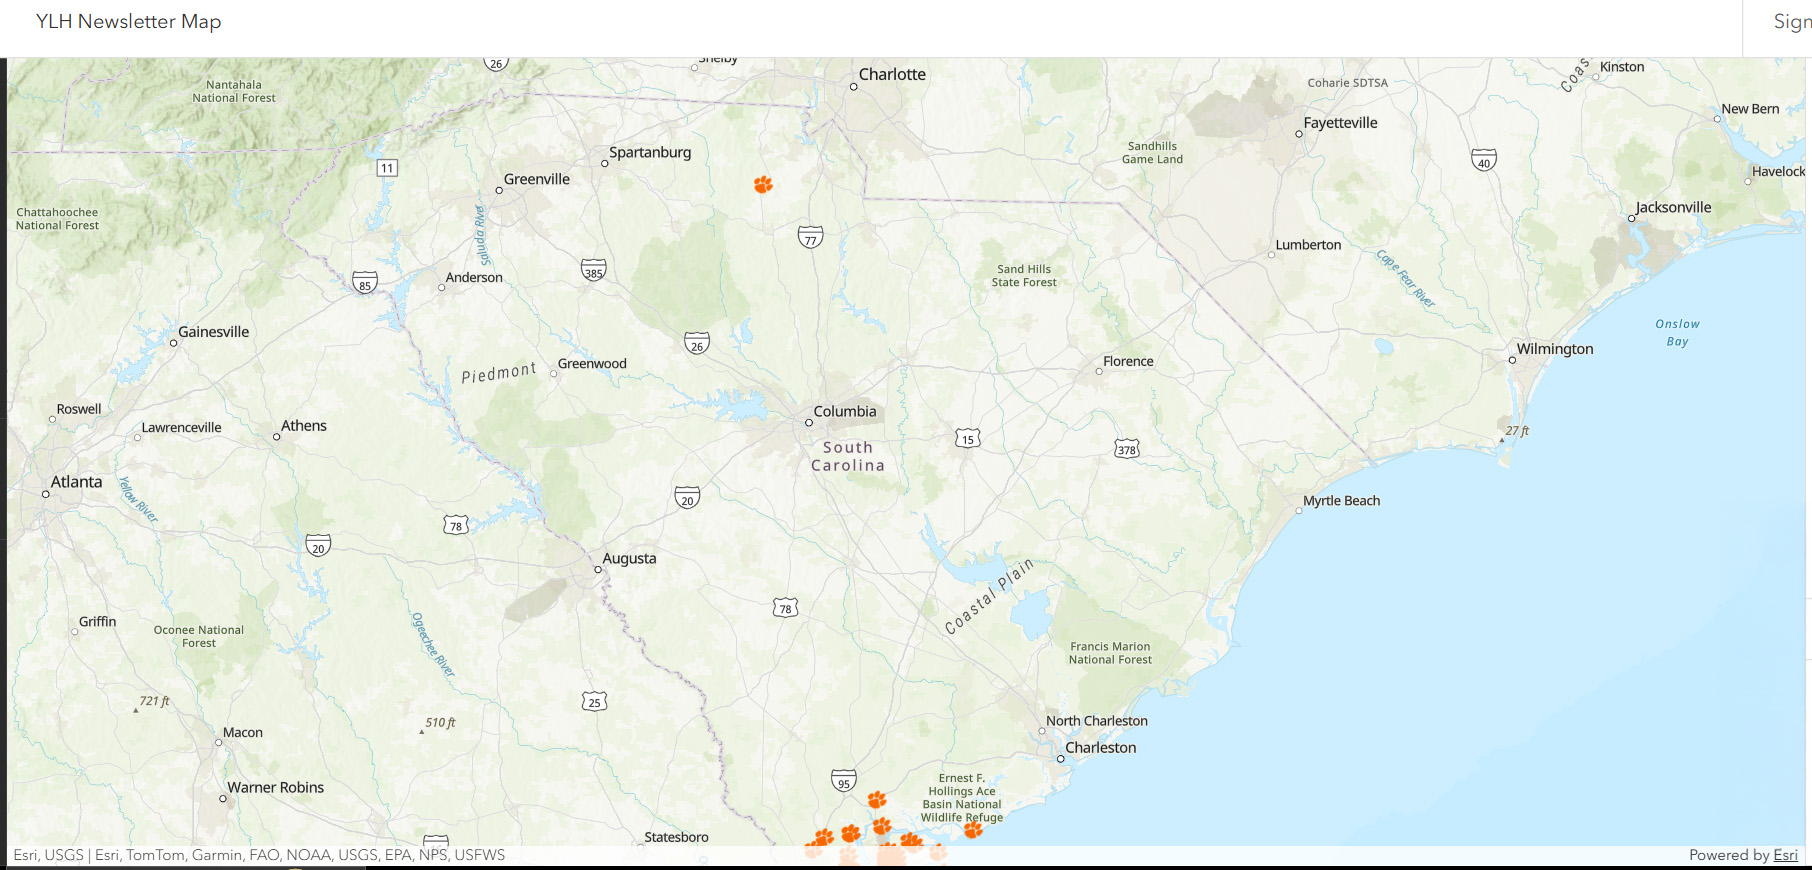Click the Augusta city label

[x=629, y=558]
